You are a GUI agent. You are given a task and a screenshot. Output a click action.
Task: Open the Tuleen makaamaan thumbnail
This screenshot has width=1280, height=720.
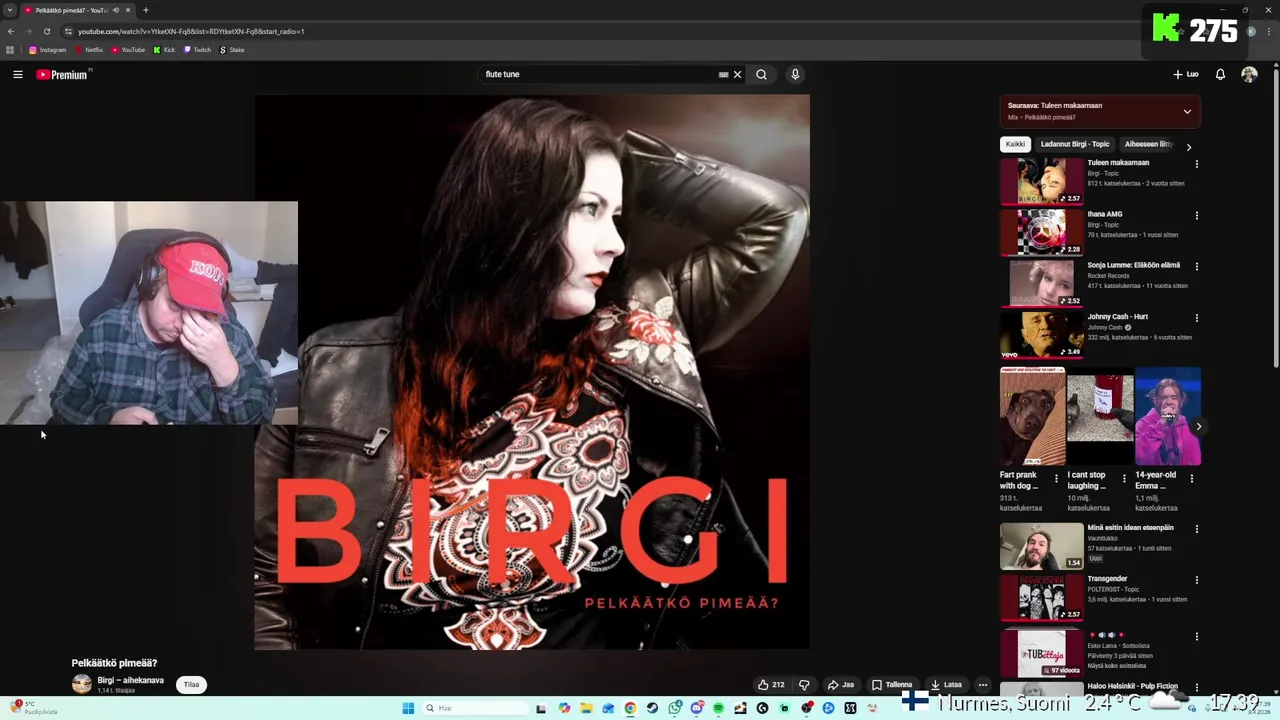(1042, 181)
